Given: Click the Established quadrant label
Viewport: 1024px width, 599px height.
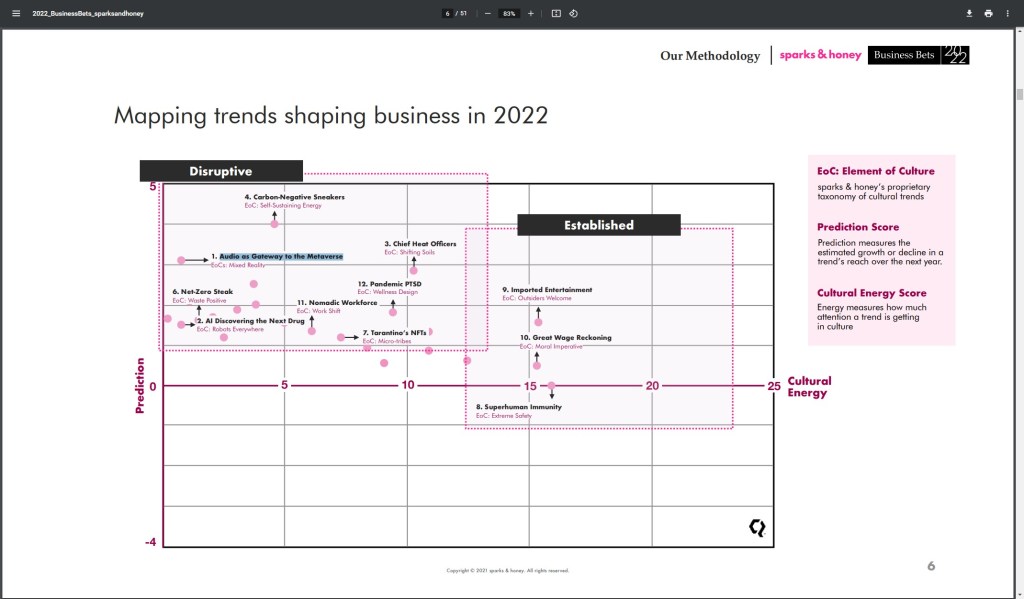Looking at the screenshot, I should click(x=597, y=225).
